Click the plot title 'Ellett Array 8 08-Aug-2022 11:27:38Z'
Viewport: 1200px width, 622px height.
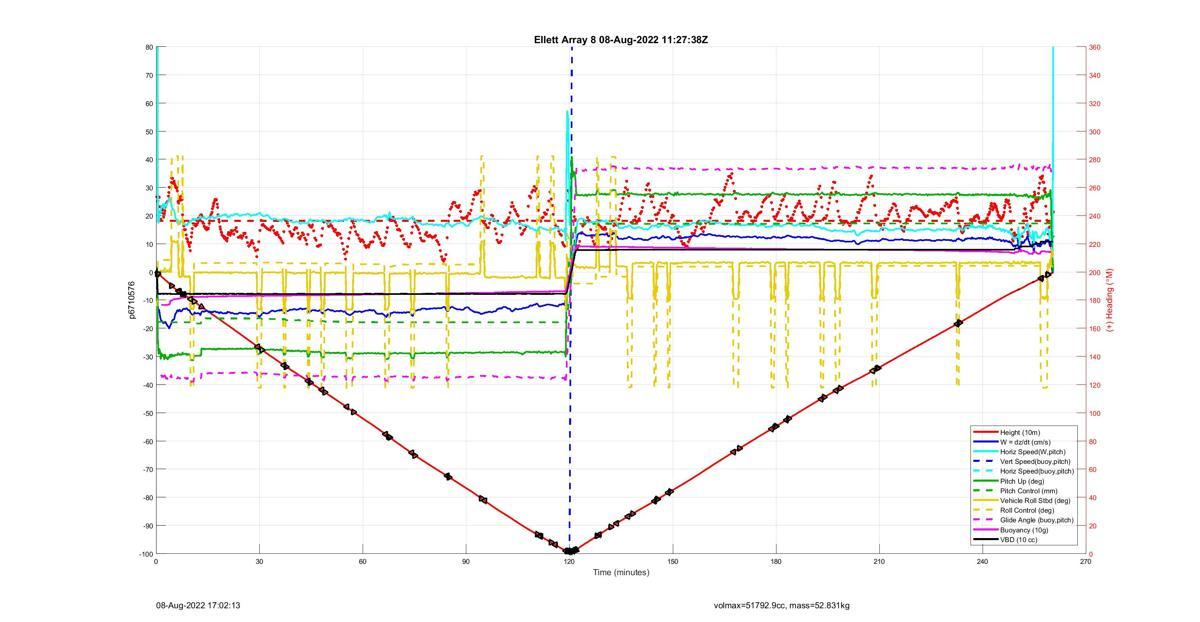pyautogui.click(x=621, y=40)
